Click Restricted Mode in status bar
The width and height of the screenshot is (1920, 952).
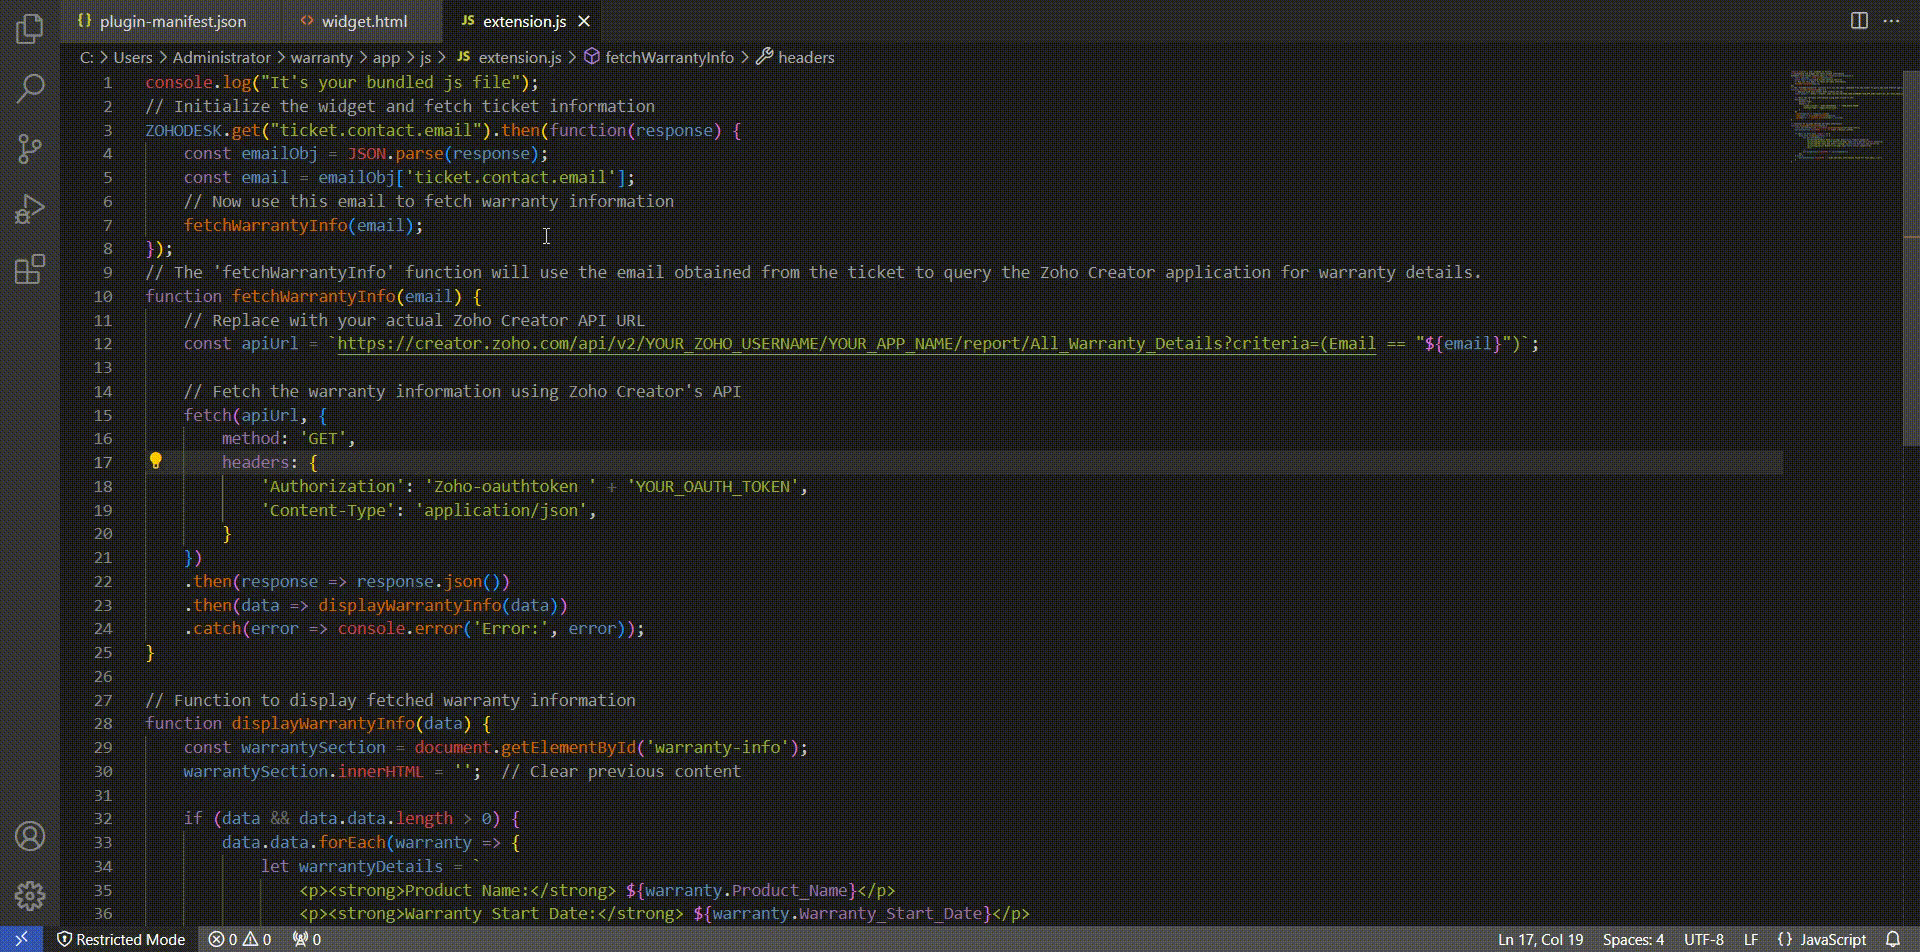pyautogui.click(x=121, y=939)
